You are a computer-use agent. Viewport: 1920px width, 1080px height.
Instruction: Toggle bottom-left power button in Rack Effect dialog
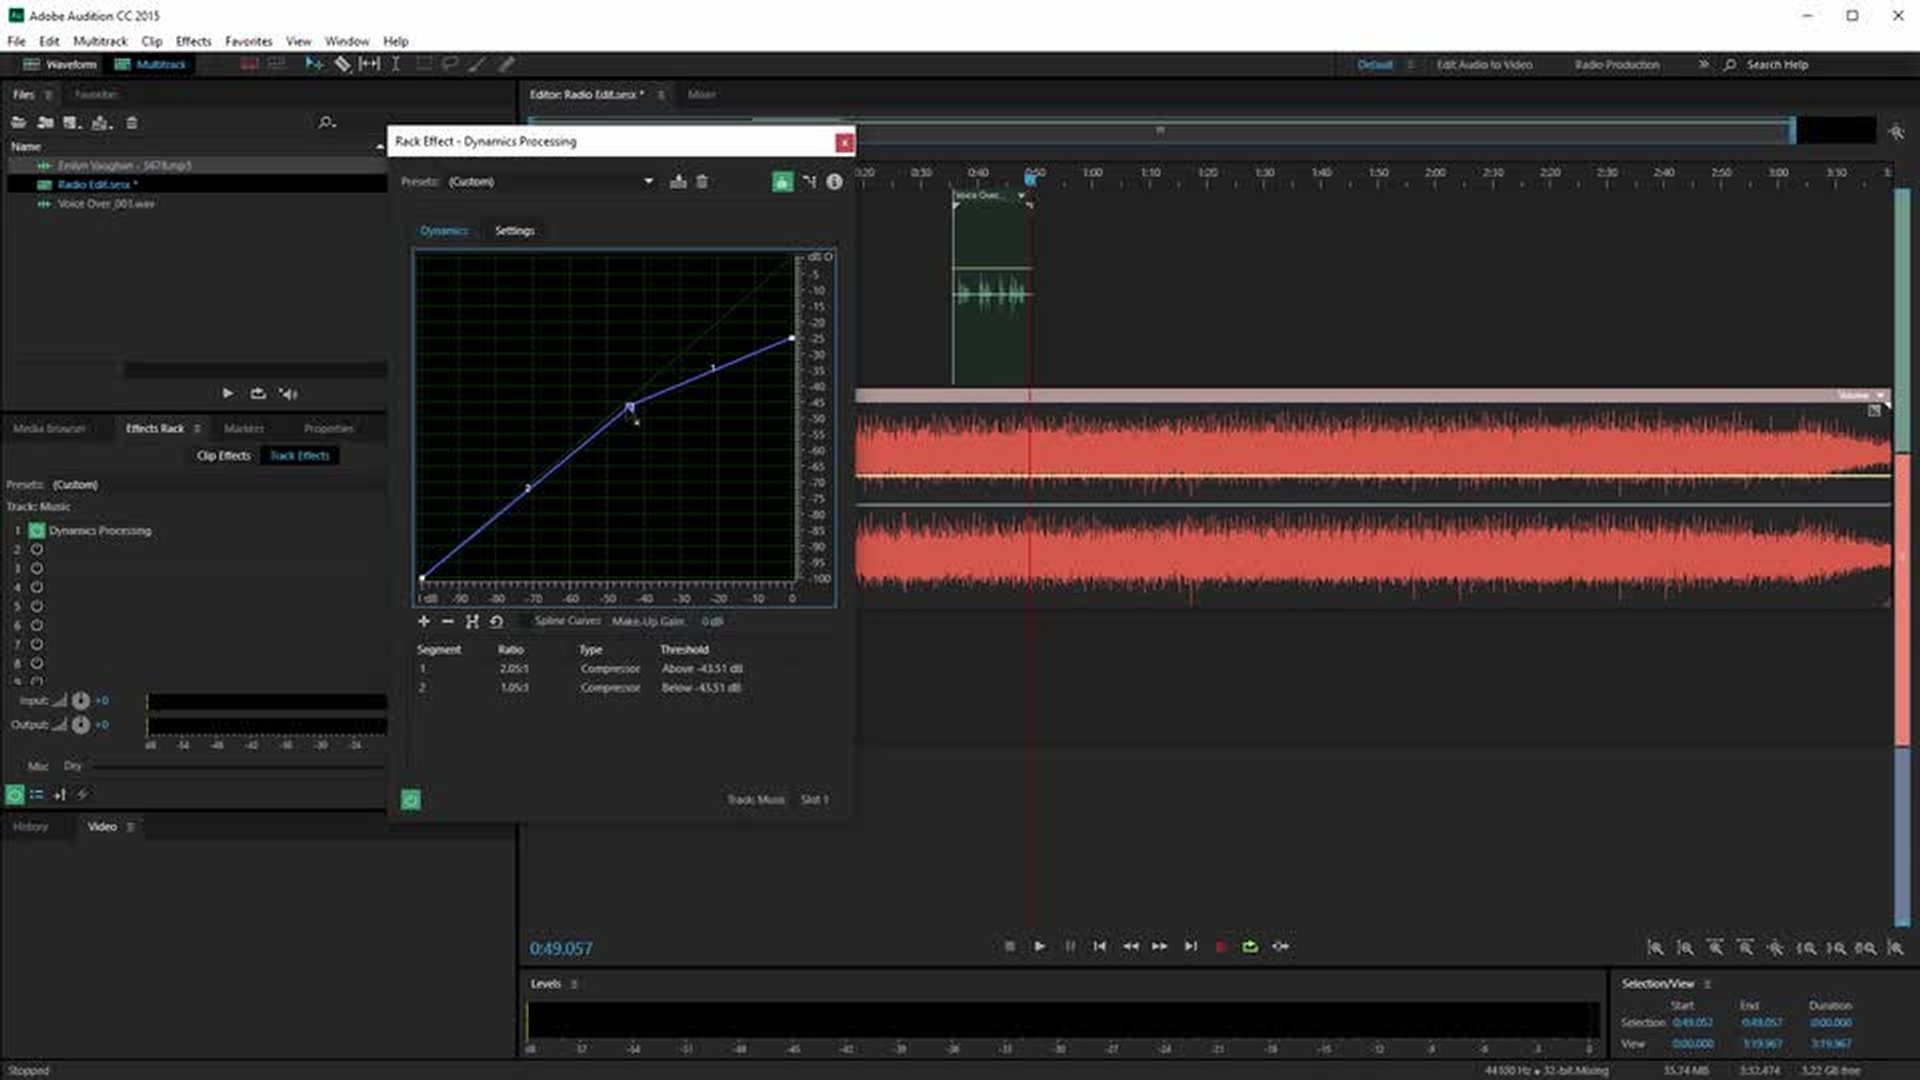(x=411, y=800)
